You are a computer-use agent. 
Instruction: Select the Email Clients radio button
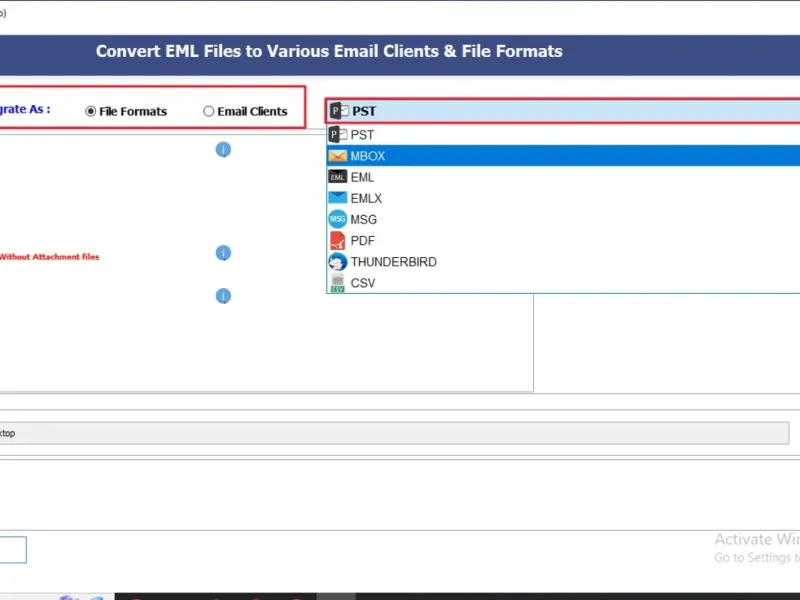[x=209, y=112]
